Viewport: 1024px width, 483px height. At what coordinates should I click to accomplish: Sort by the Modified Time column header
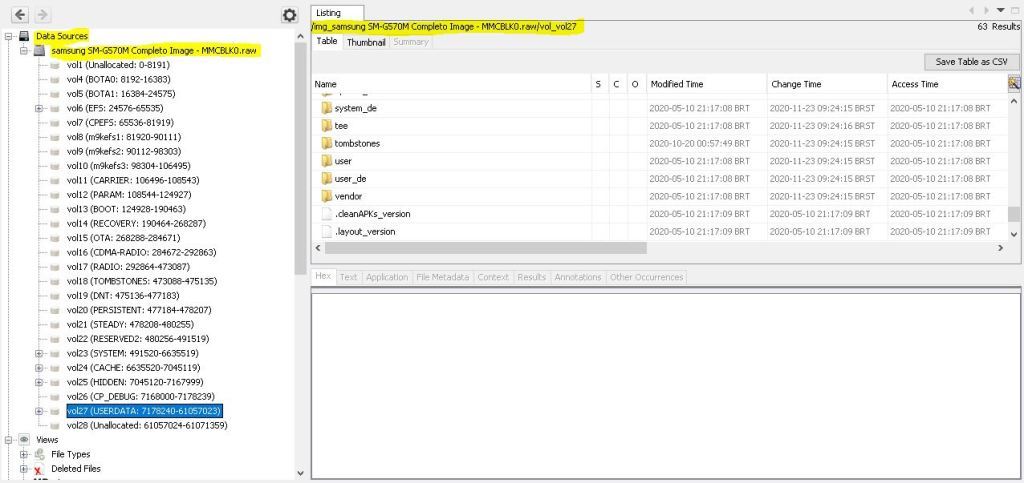(676, 84)
